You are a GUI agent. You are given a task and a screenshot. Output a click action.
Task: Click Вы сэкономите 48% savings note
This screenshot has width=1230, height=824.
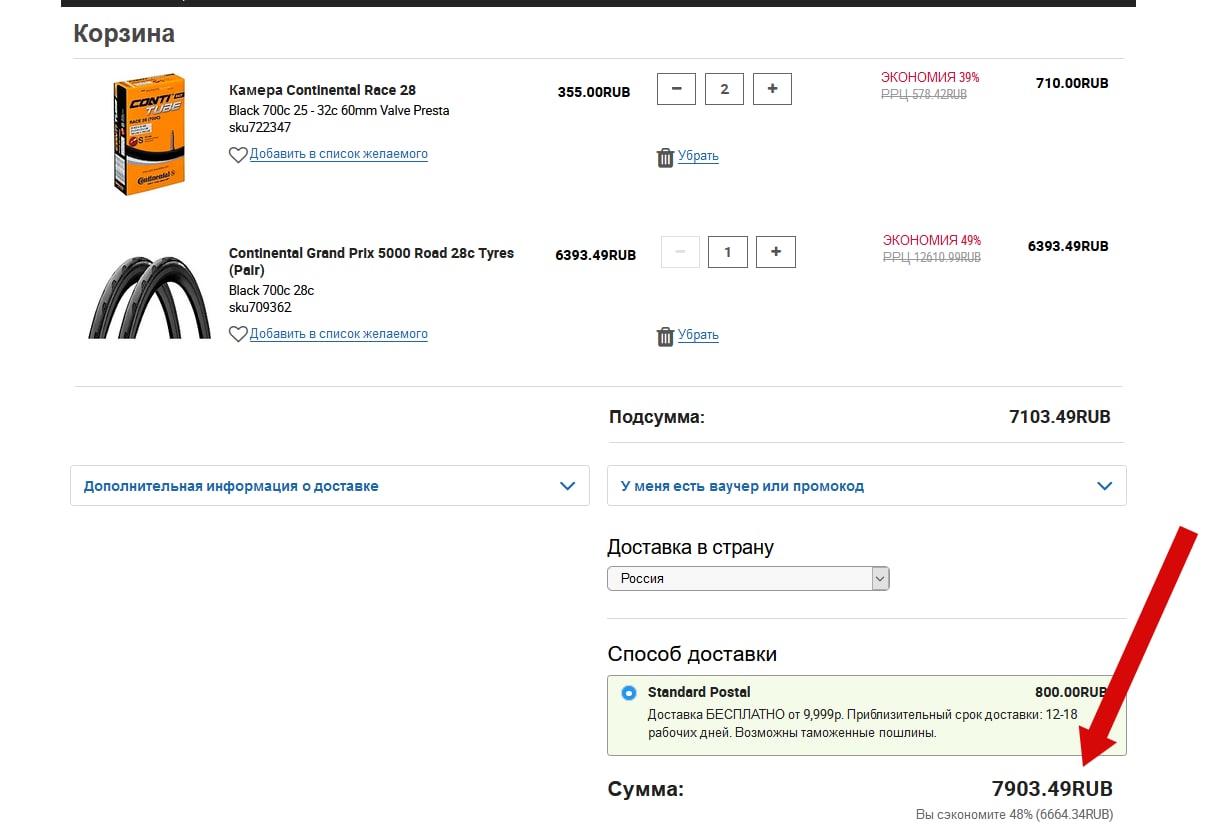(x=1014, y=814)
